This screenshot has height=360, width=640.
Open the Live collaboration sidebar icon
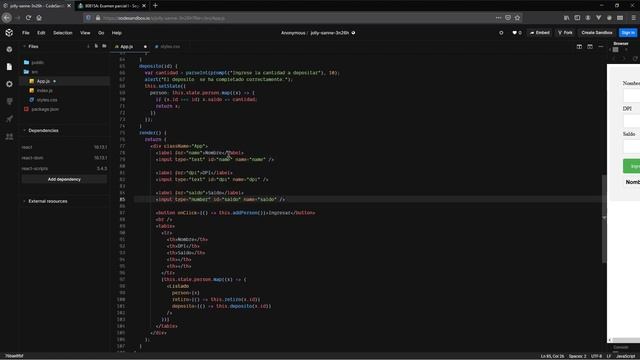tap(9, 136)
